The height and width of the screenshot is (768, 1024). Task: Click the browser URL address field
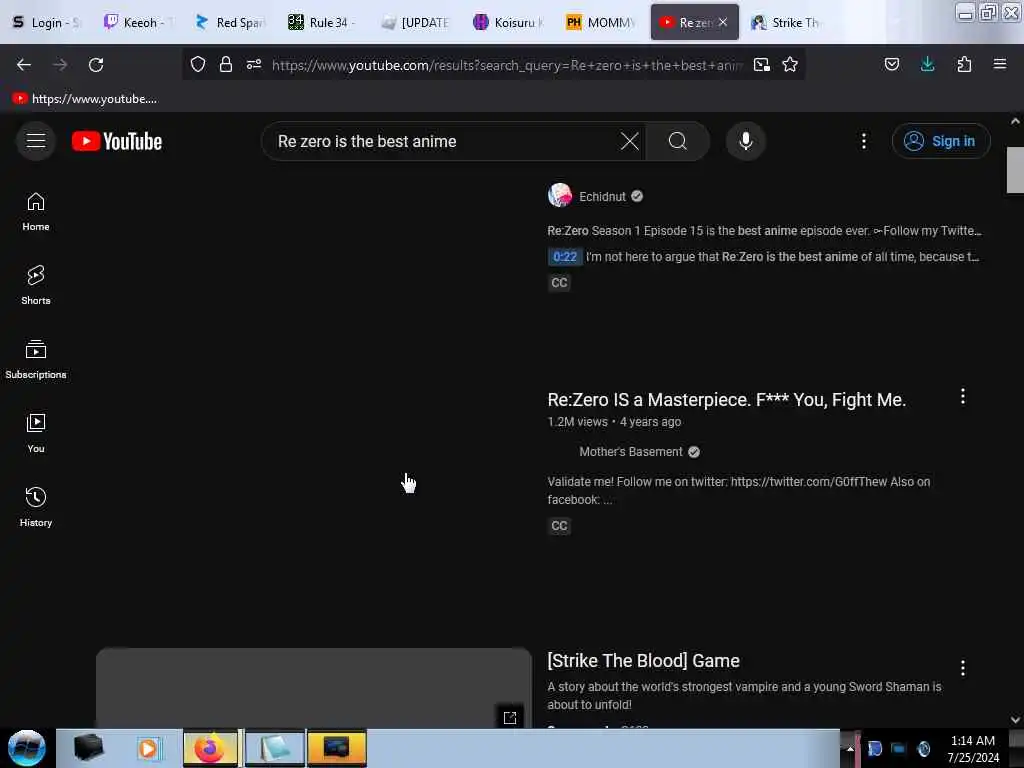coord(507,65)
